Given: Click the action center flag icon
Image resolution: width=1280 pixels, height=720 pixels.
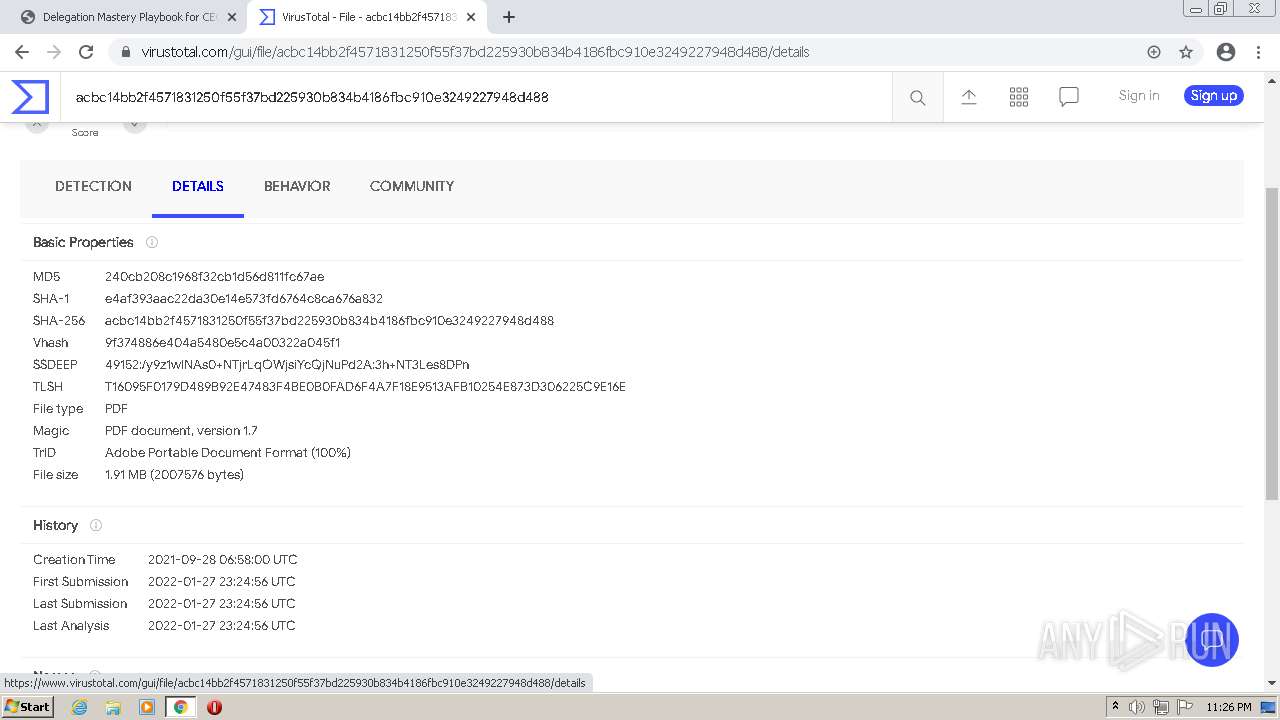Looking at the screenshot, I should pos(1184,707).
